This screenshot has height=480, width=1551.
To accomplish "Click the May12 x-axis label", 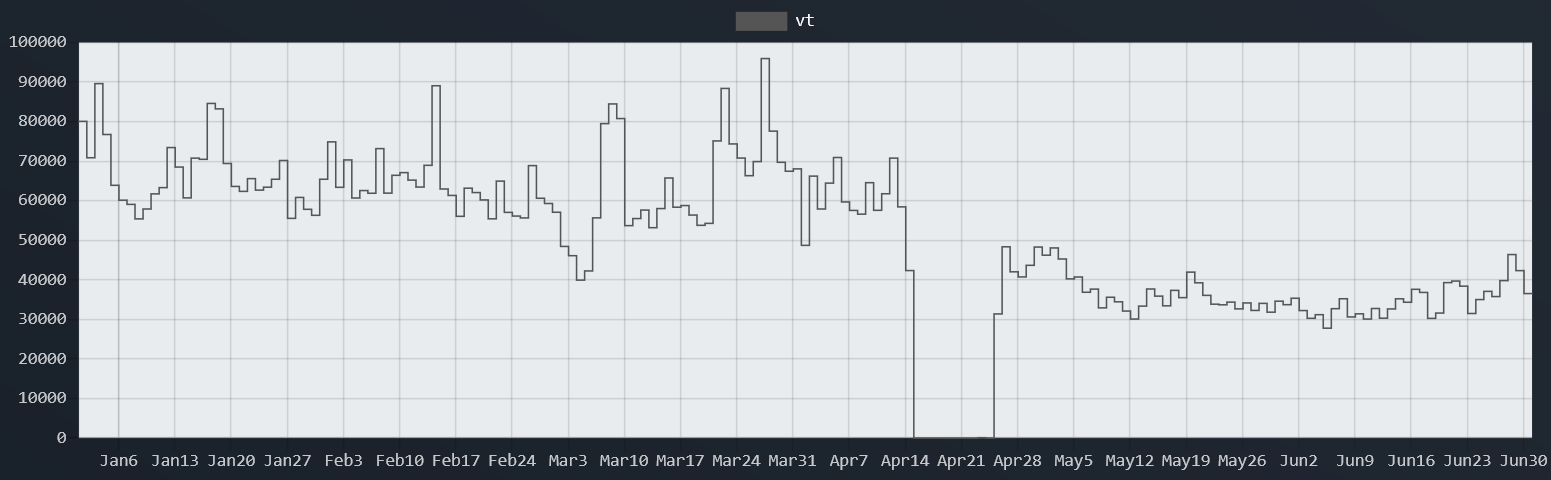I will (1130, 461).
